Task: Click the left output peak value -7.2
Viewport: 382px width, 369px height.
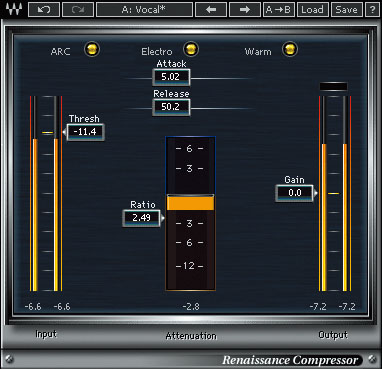Action: click(x=318, y=307)
